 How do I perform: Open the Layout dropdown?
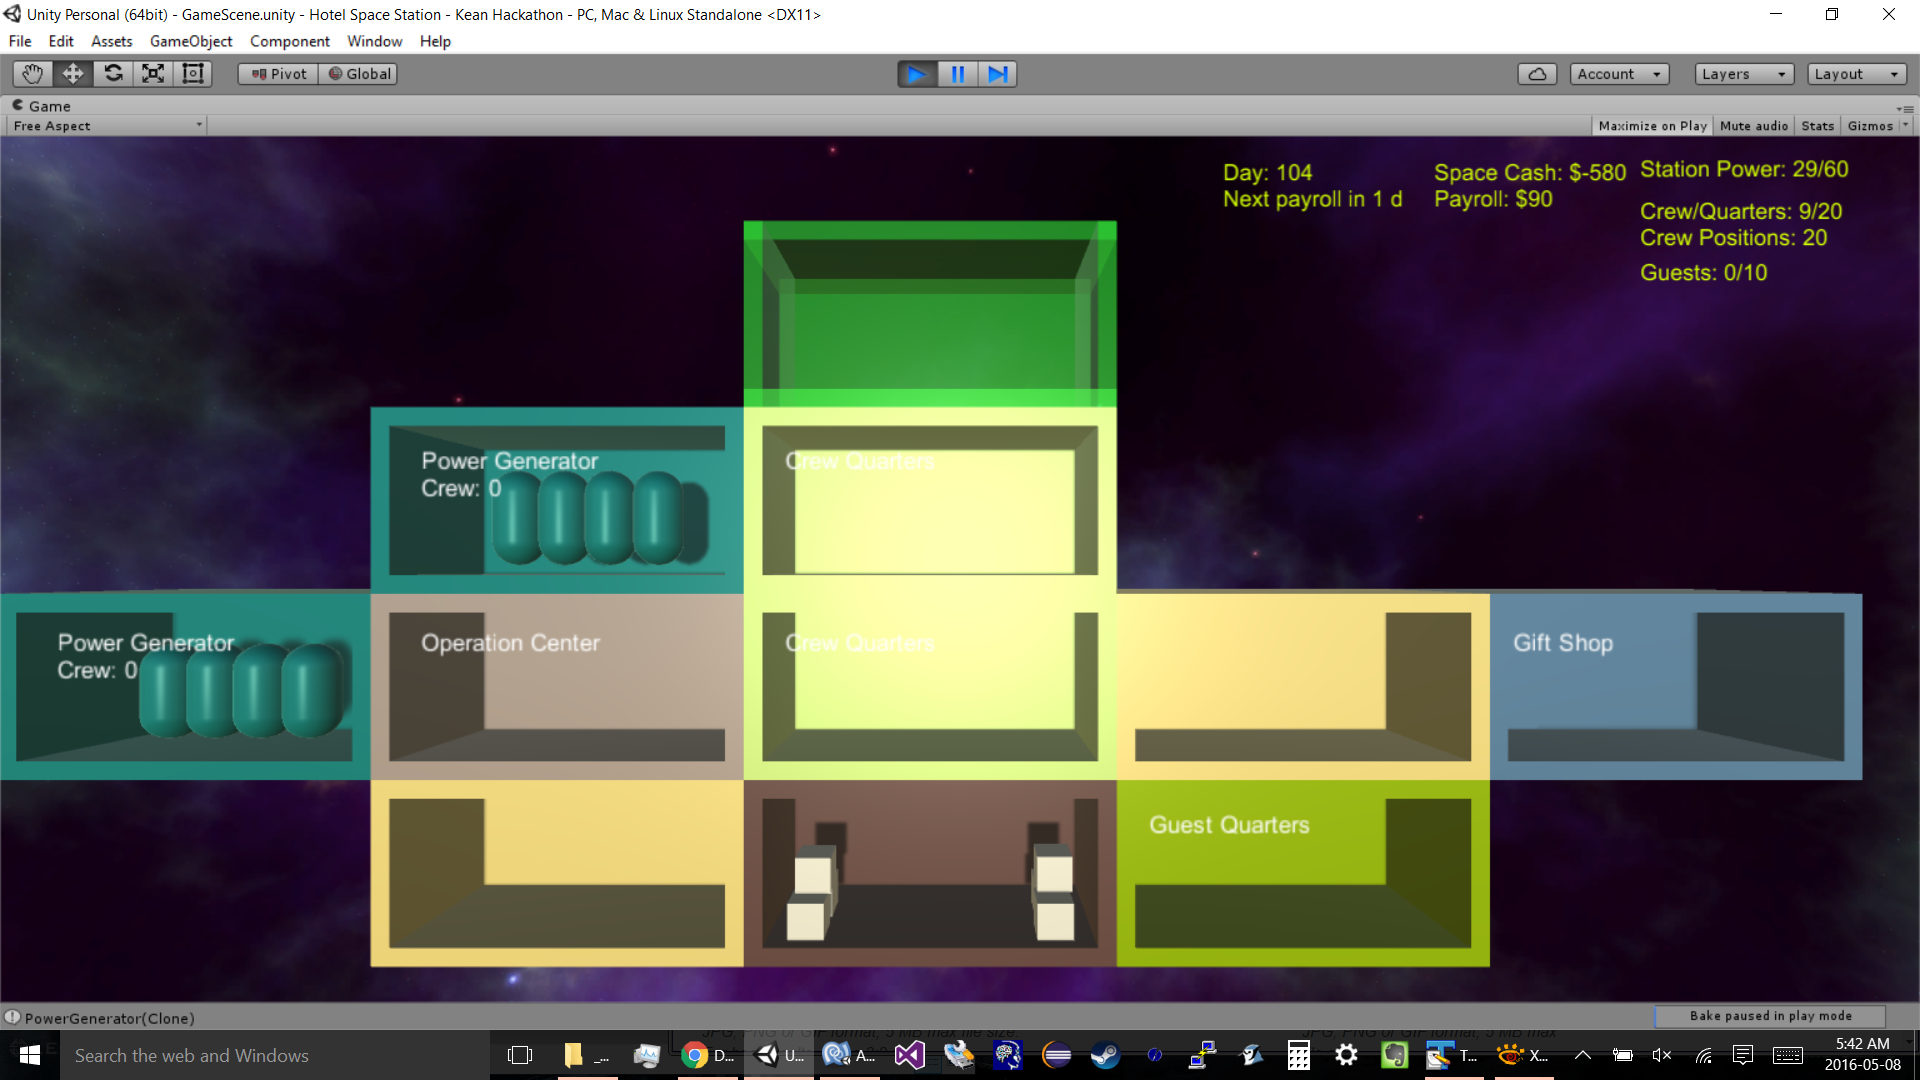[1856, 74]
